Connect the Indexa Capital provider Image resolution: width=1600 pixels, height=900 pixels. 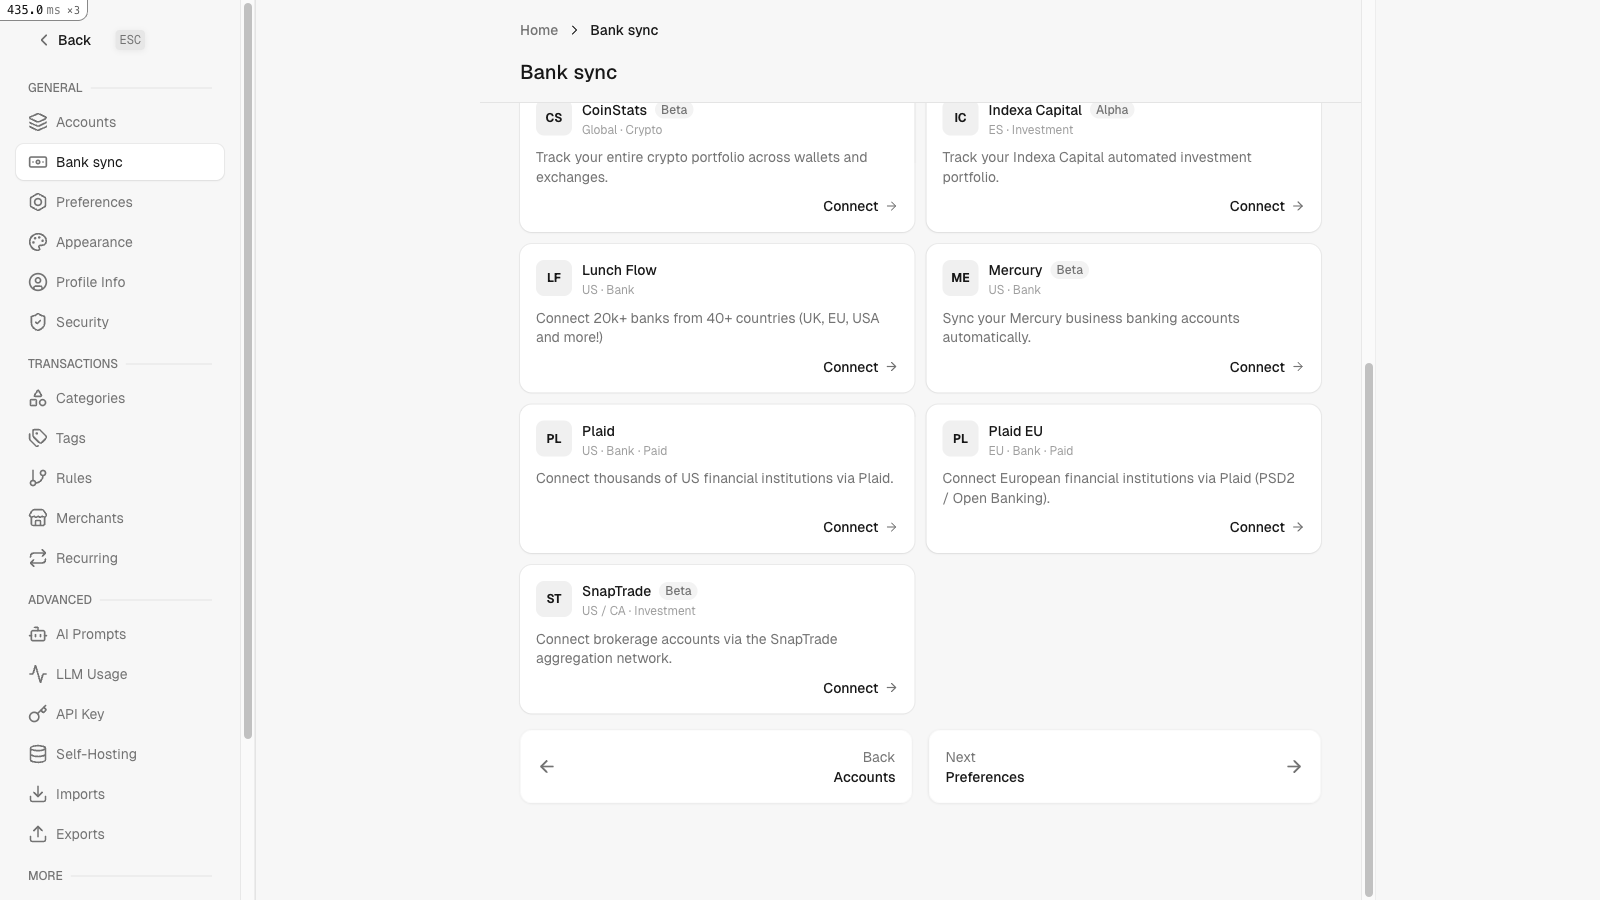1267,206
